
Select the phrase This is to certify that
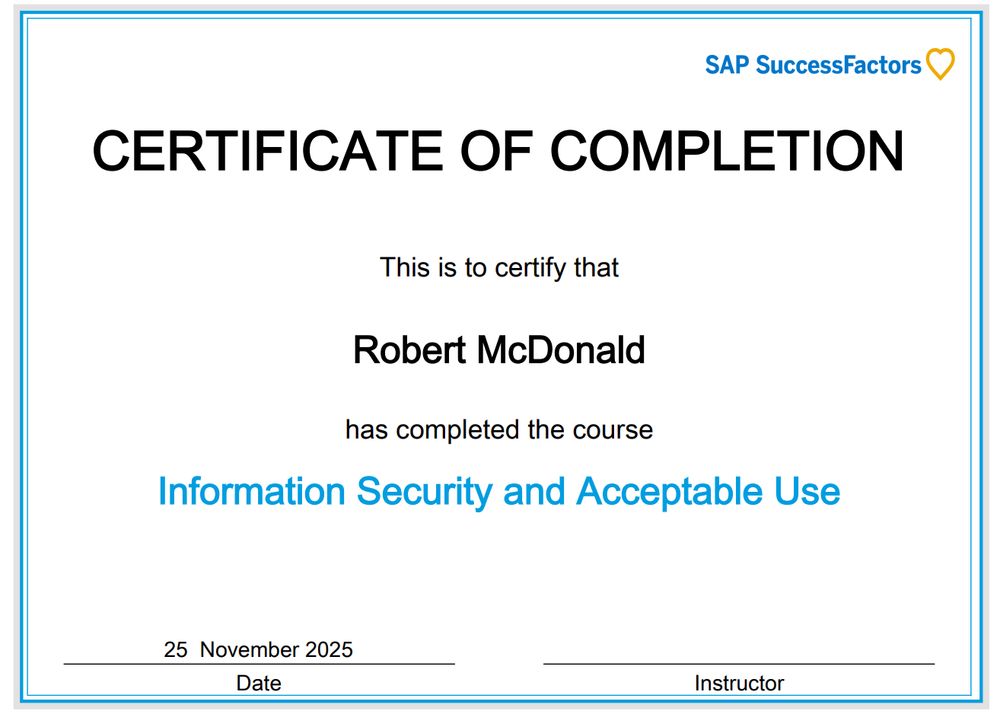pos(499,267)
